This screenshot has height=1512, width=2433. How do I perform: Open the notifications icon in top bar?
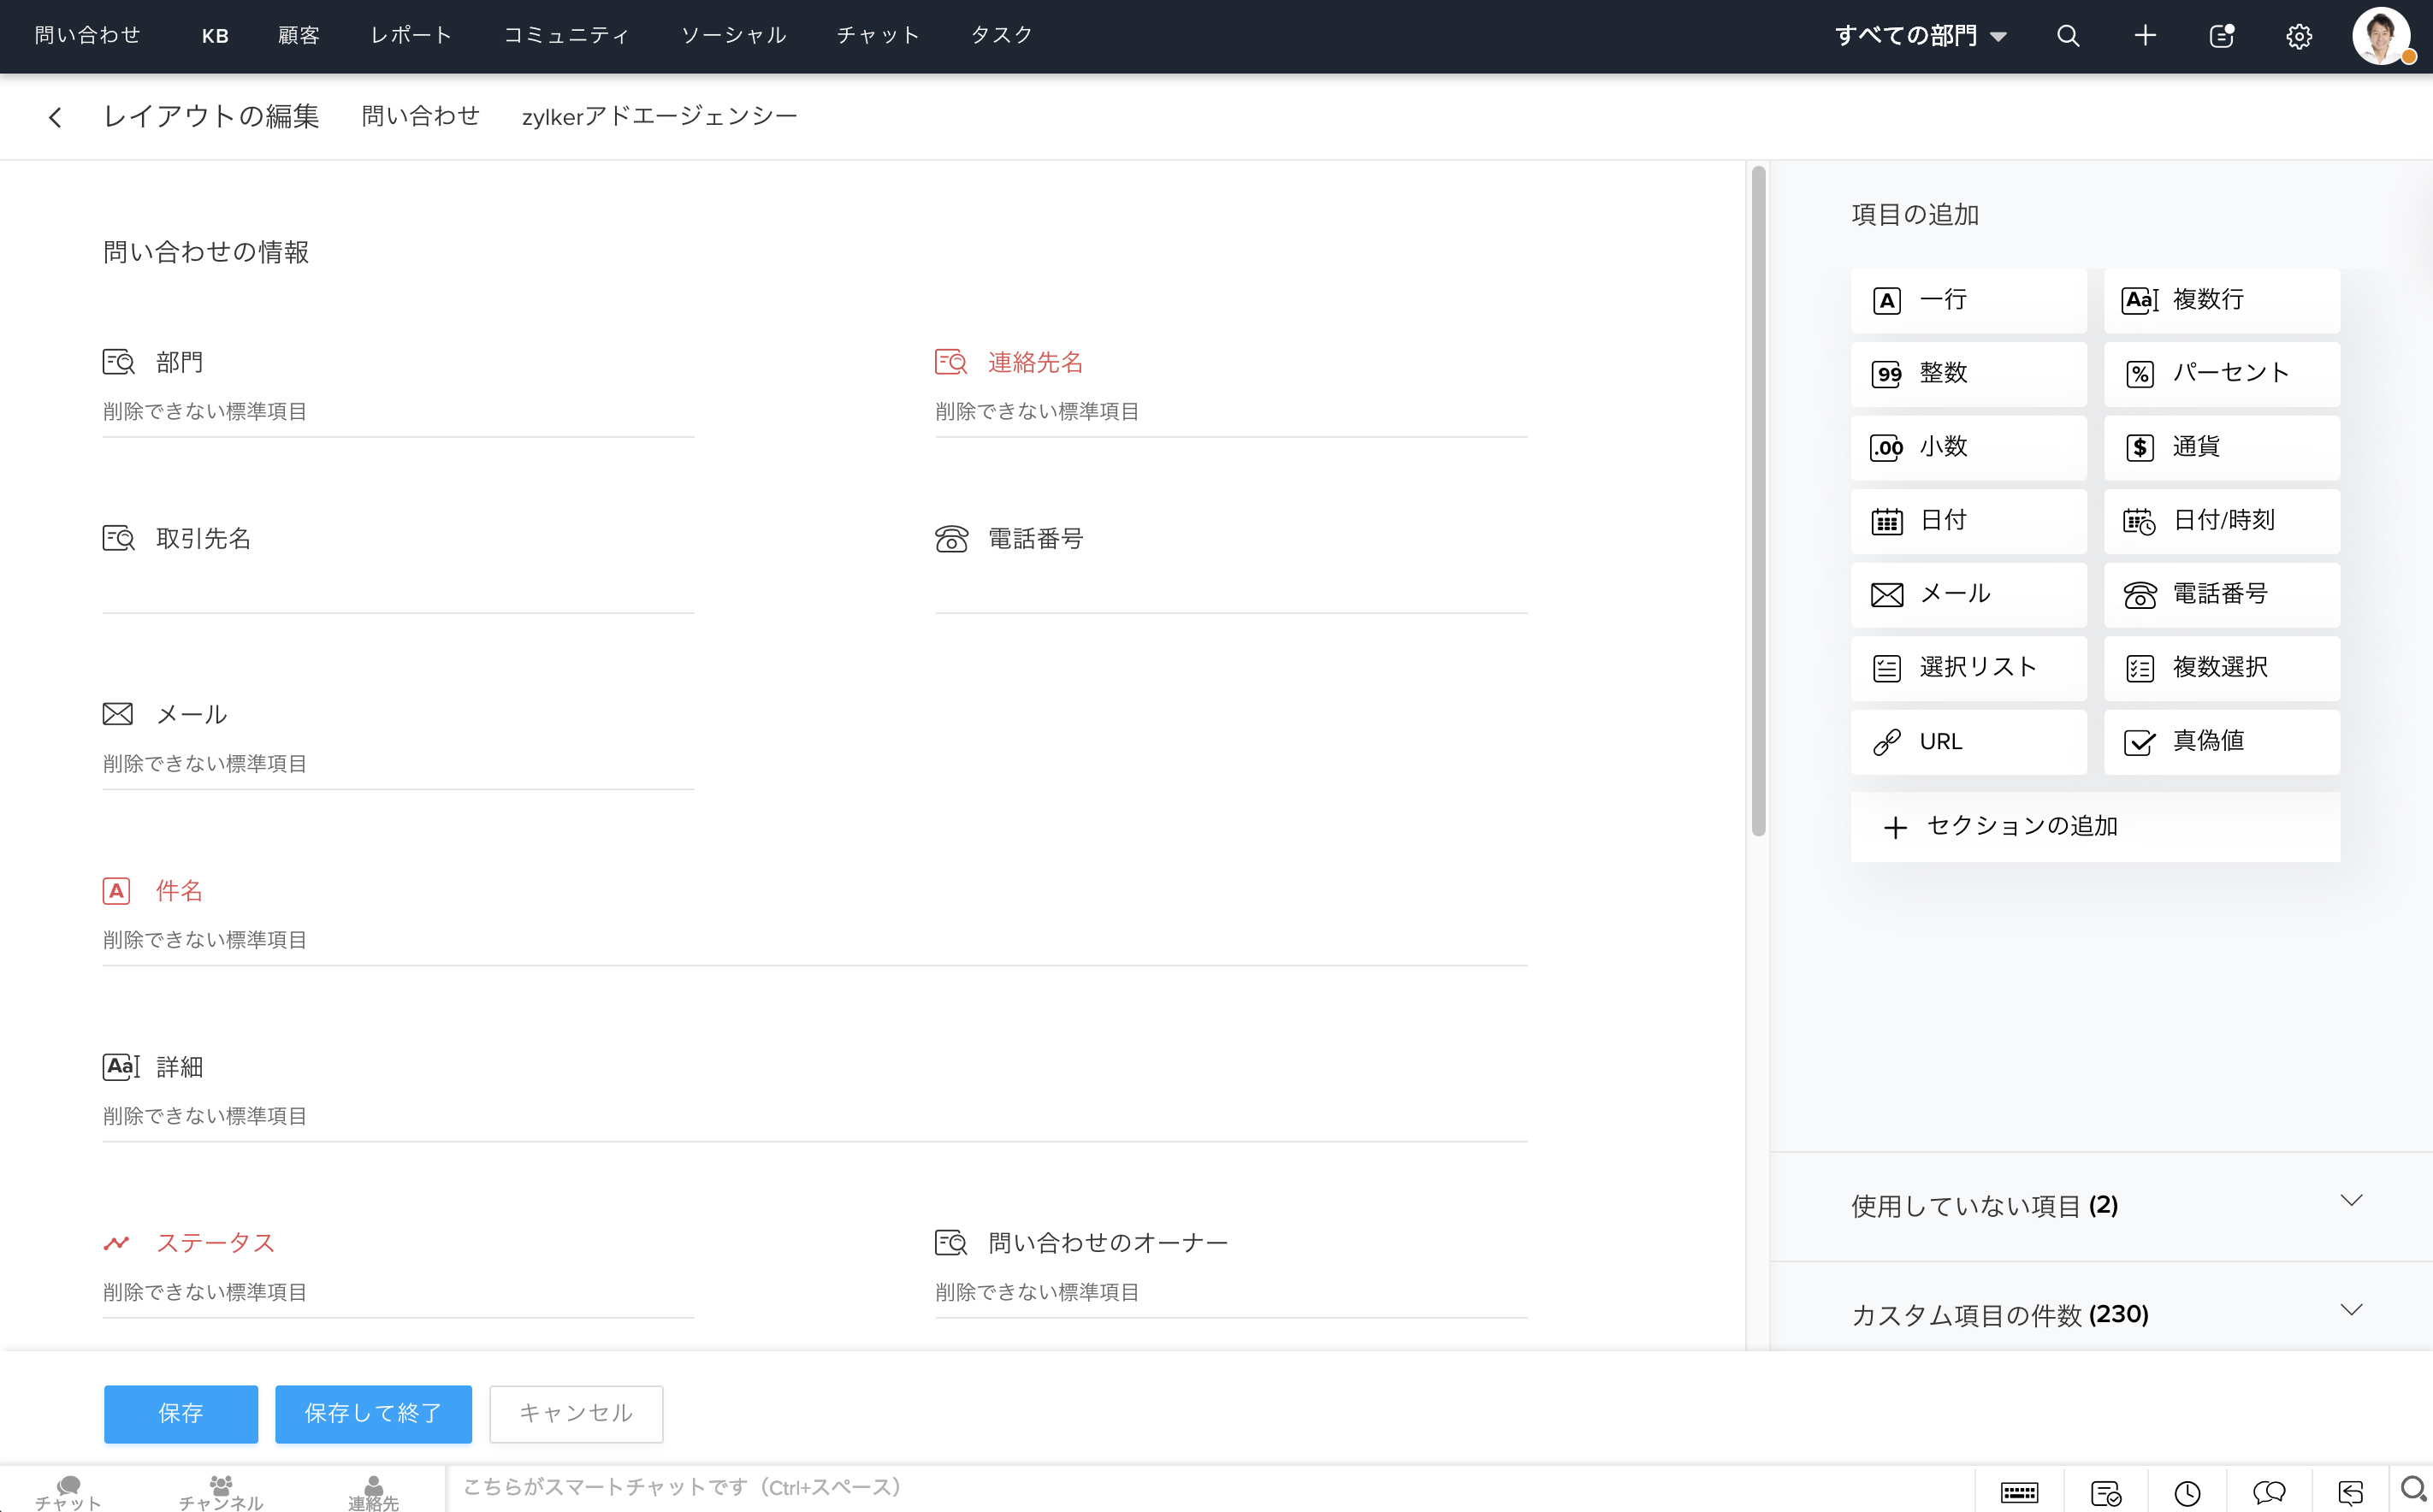coord(2222,36)
